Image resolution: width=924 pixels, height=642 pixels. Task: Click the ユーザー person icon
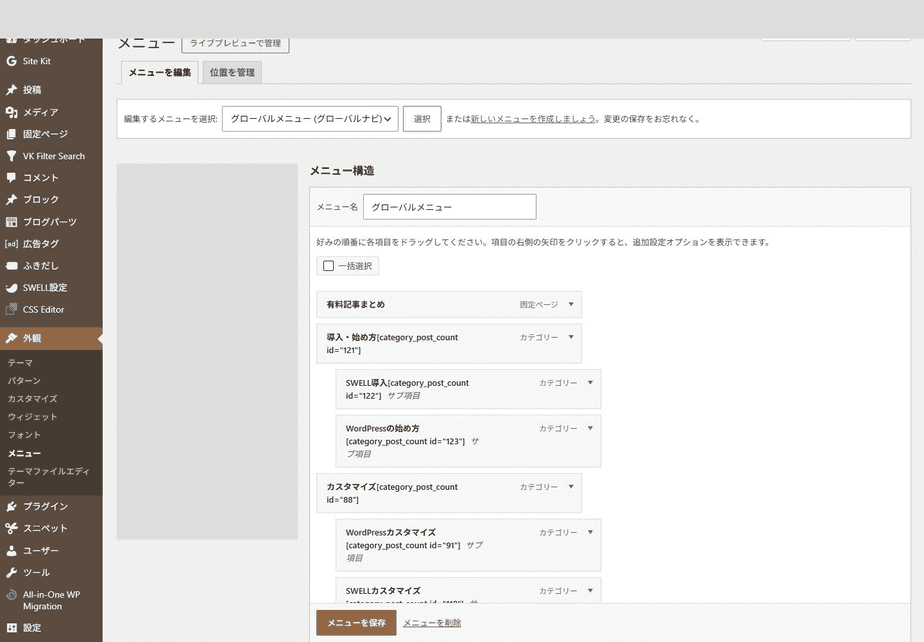point(11,550)
